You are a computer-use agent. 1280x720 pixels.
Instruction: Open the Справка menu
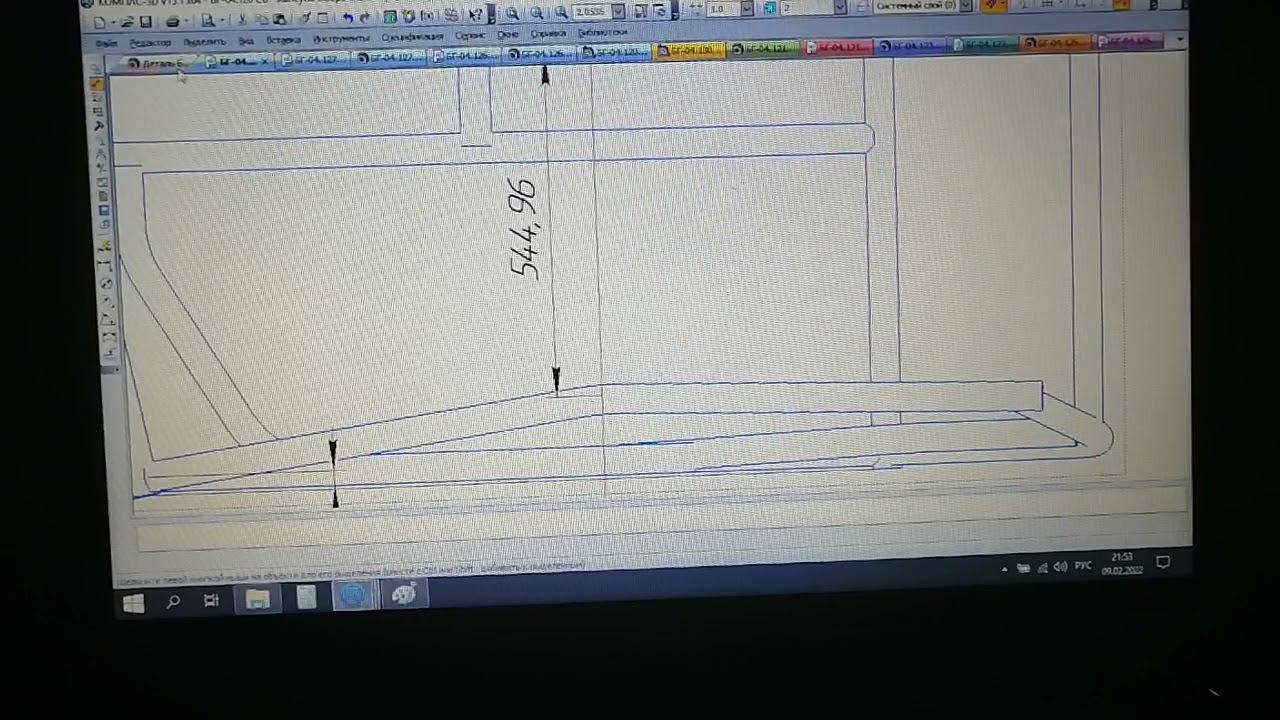[x=548, y=33]
